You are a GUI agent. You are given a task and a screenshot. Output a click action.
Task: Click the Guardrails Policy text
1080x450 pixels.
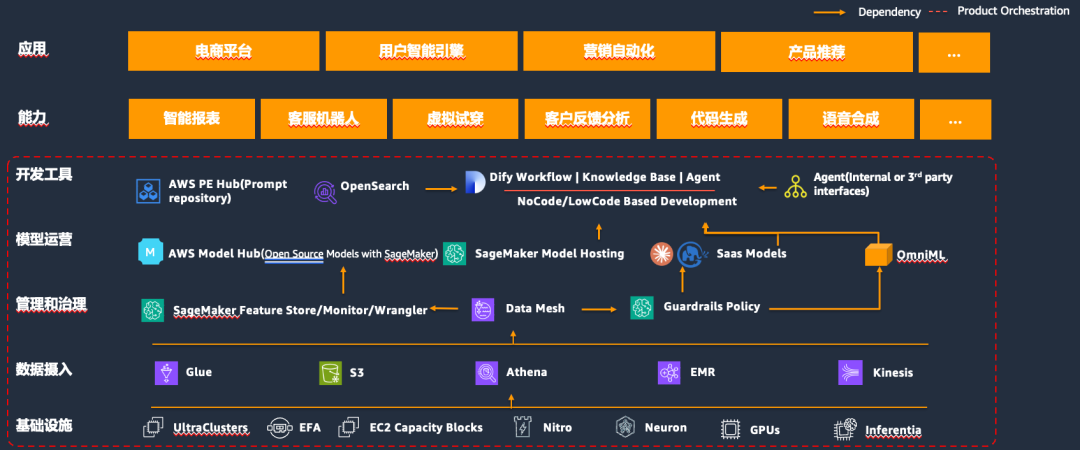point(712,306)
